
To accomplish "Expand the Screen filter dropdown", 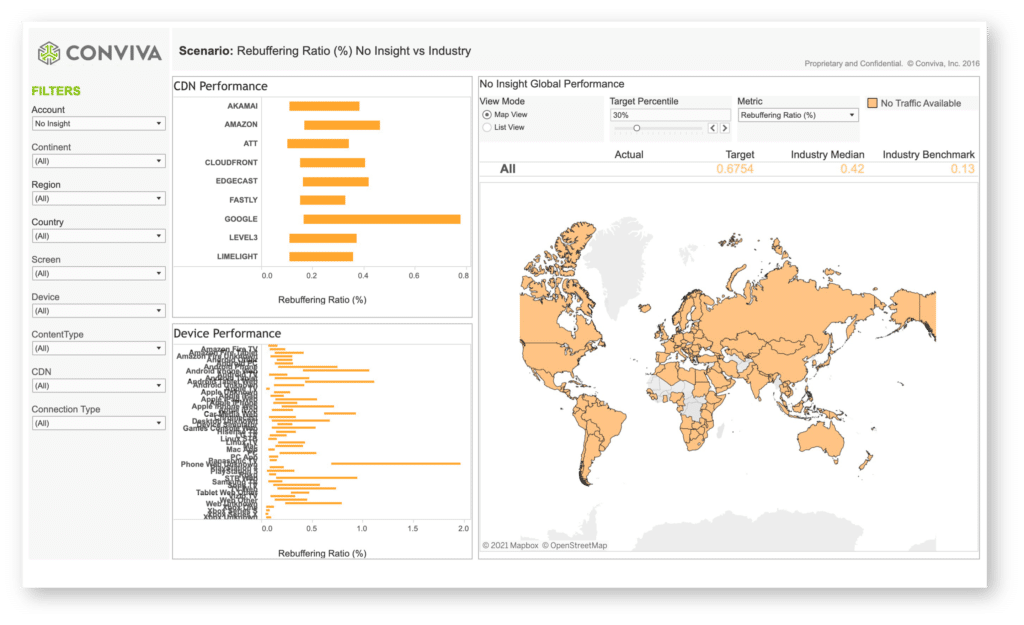I will point(98,273).
